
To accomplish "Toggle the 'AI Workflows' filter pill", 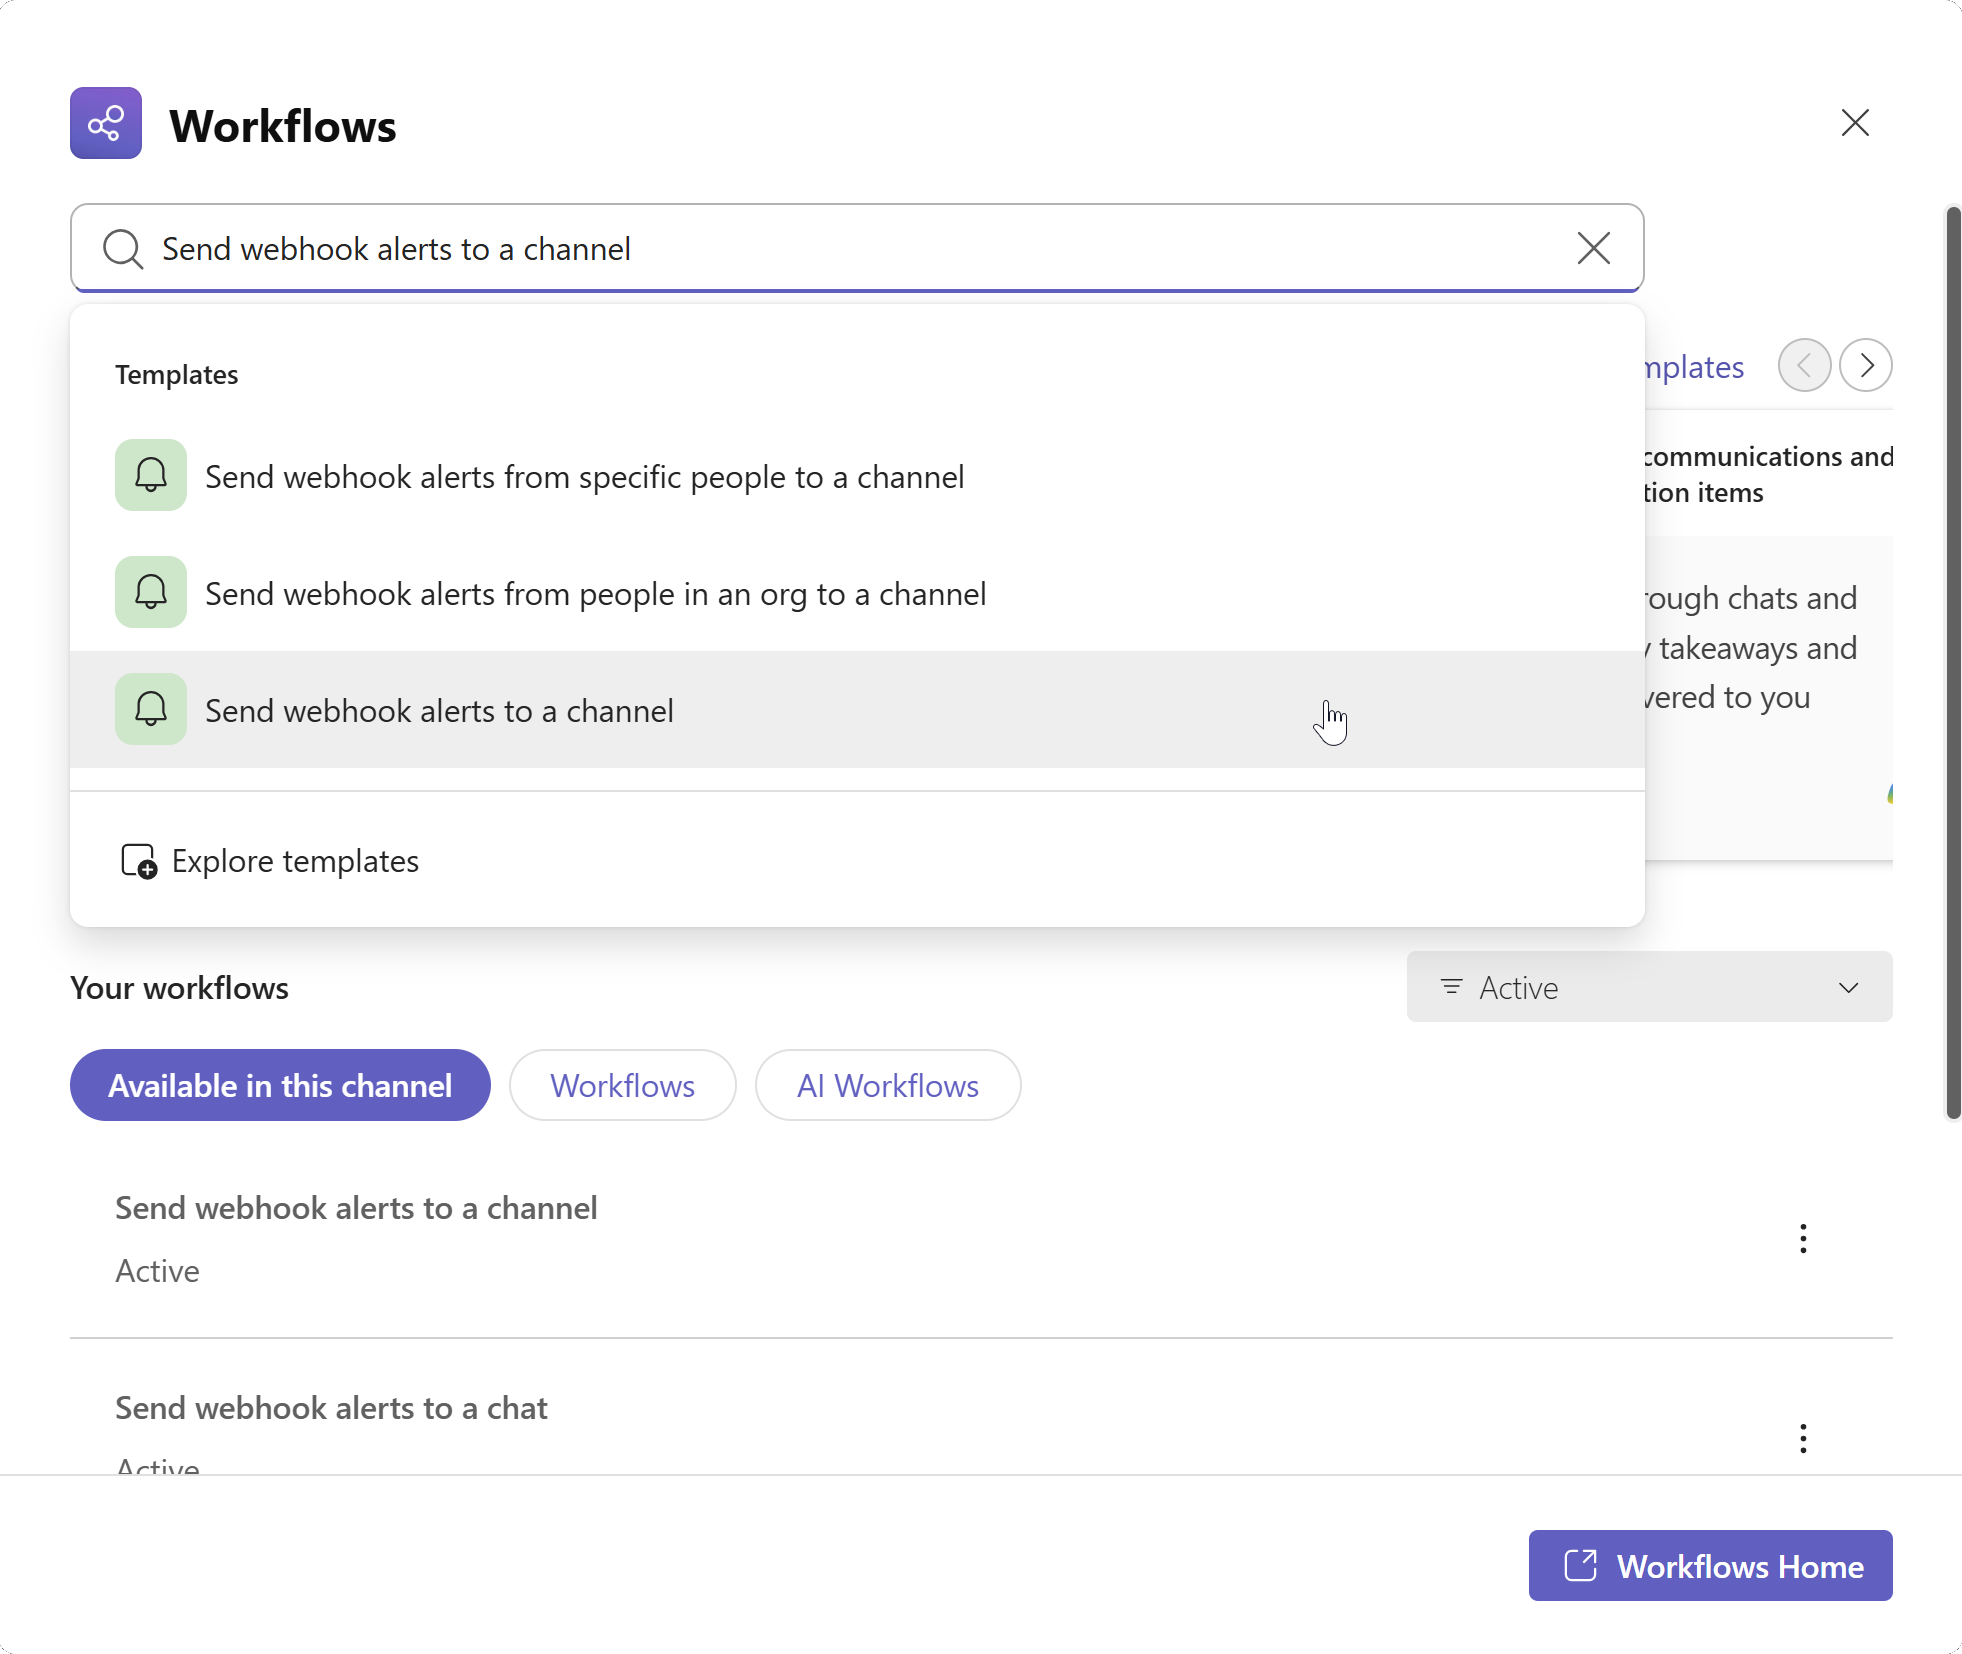I will pos(888,1085).
